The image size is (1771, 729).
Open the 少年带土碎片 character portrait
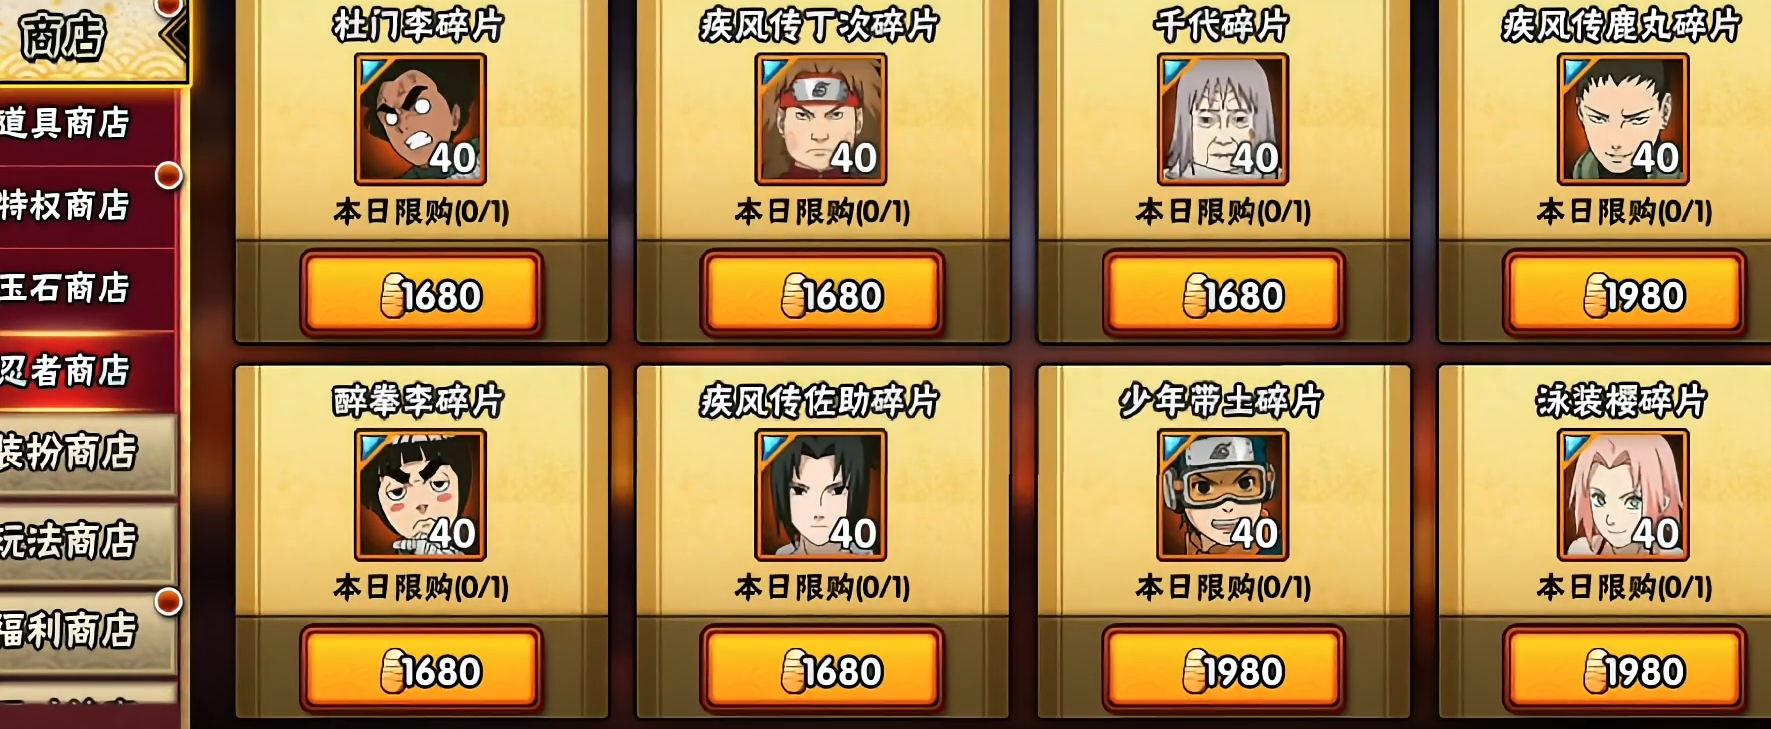coord(1222,495)
